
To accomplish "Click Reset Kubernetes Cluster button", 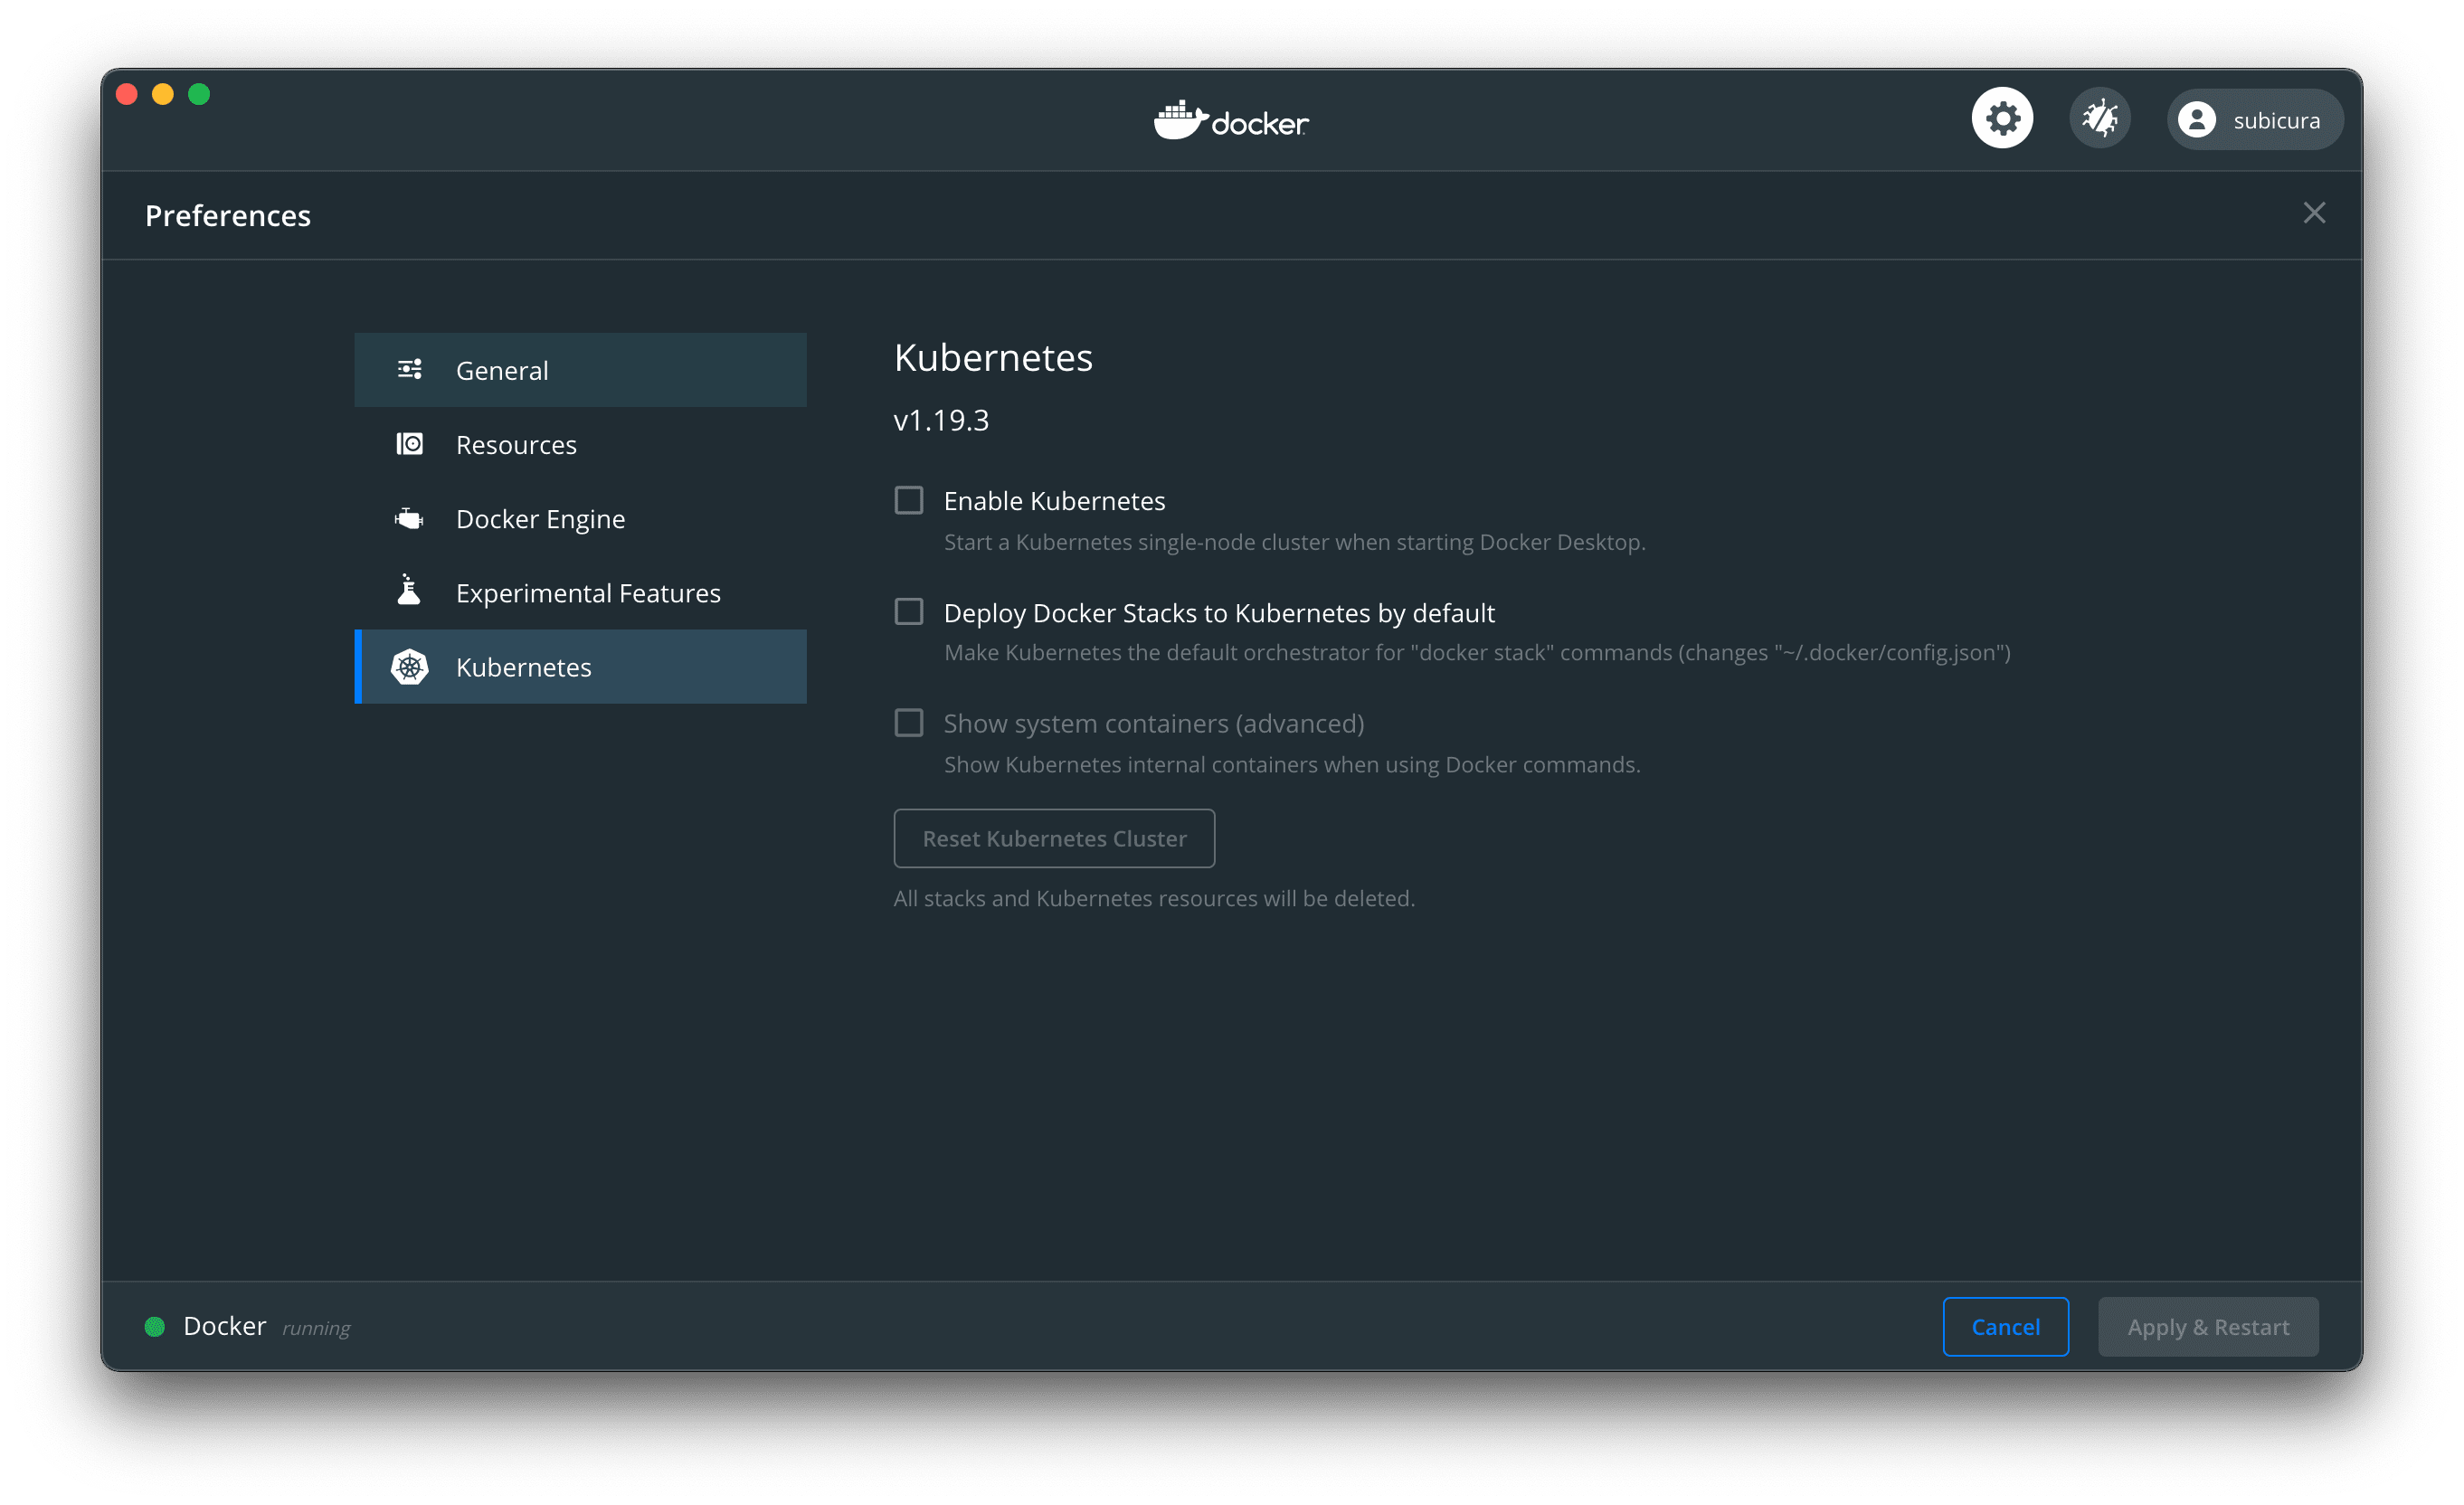I will 1054,838.
